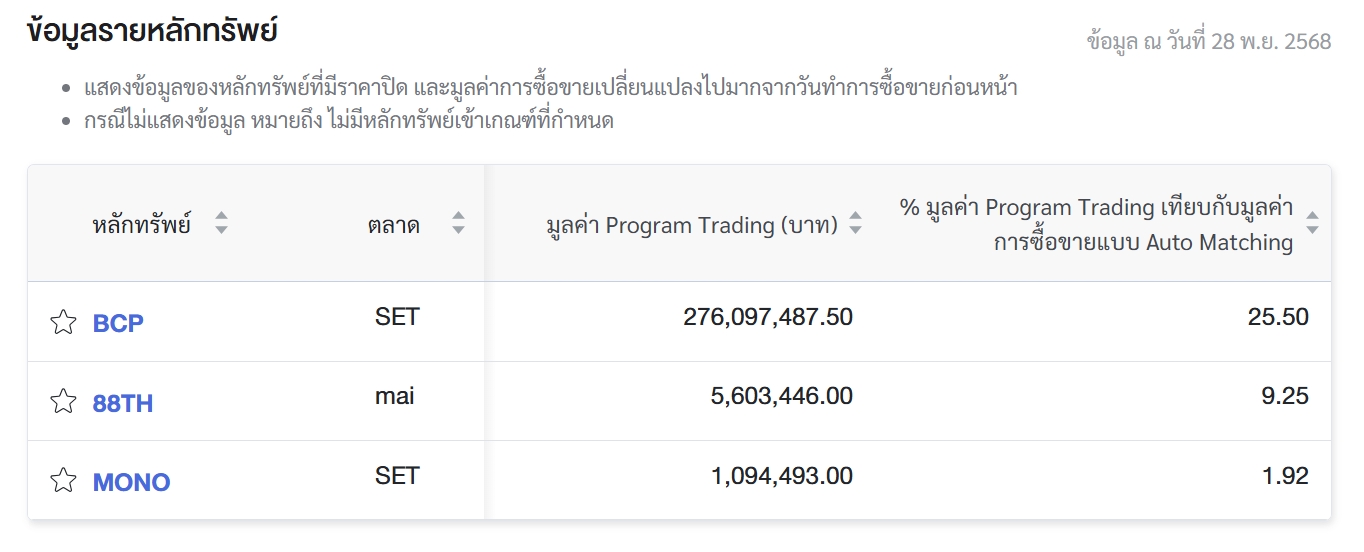
Task: Click the 1,094,493.00 value for MONO
Action: coord(782,476)
